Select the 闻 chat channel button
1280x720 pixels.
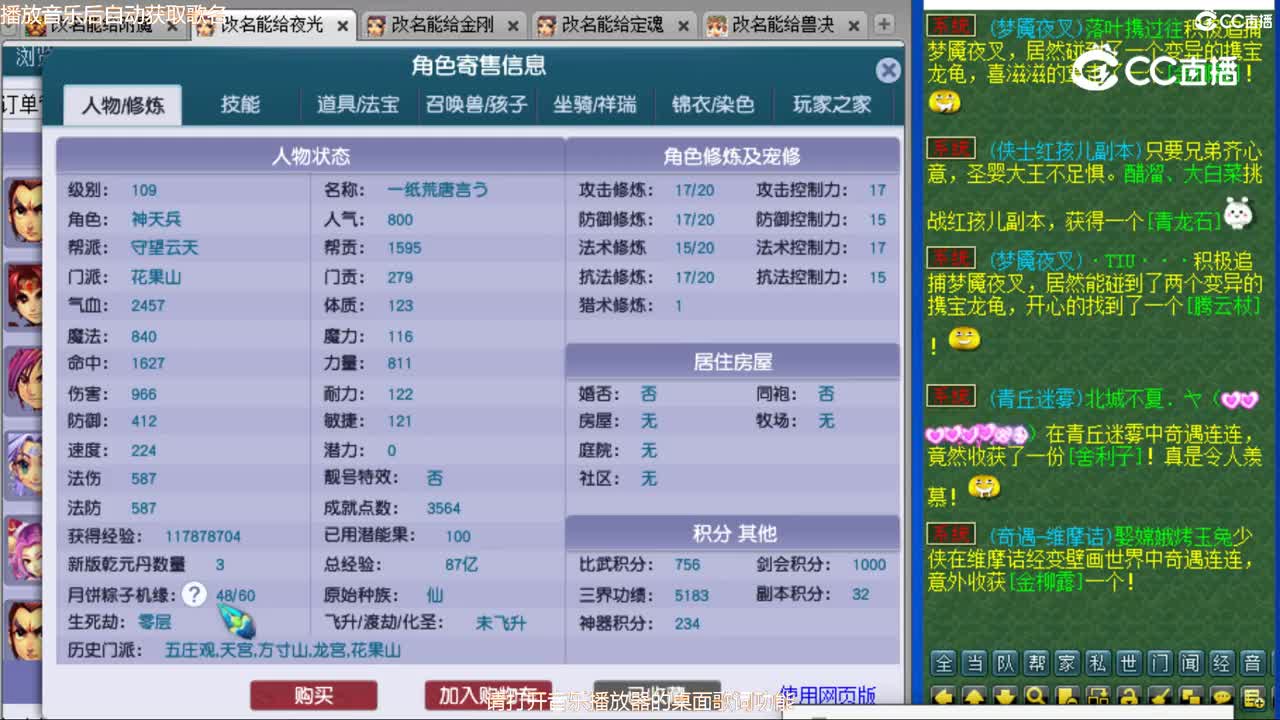1191,664
